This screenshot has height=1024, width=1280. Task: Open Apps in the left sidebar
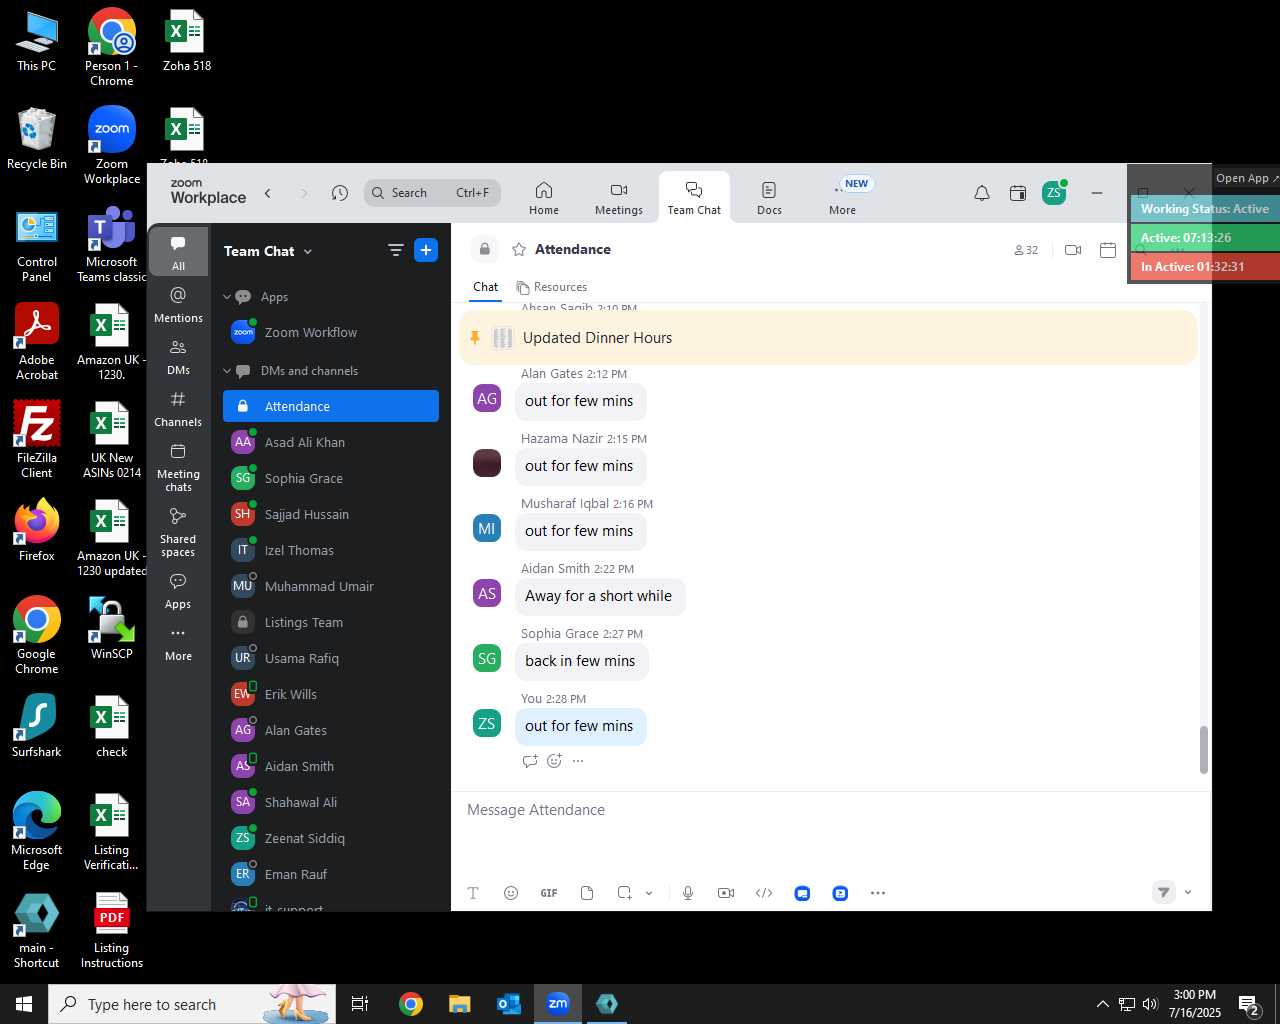coord(178,591)
